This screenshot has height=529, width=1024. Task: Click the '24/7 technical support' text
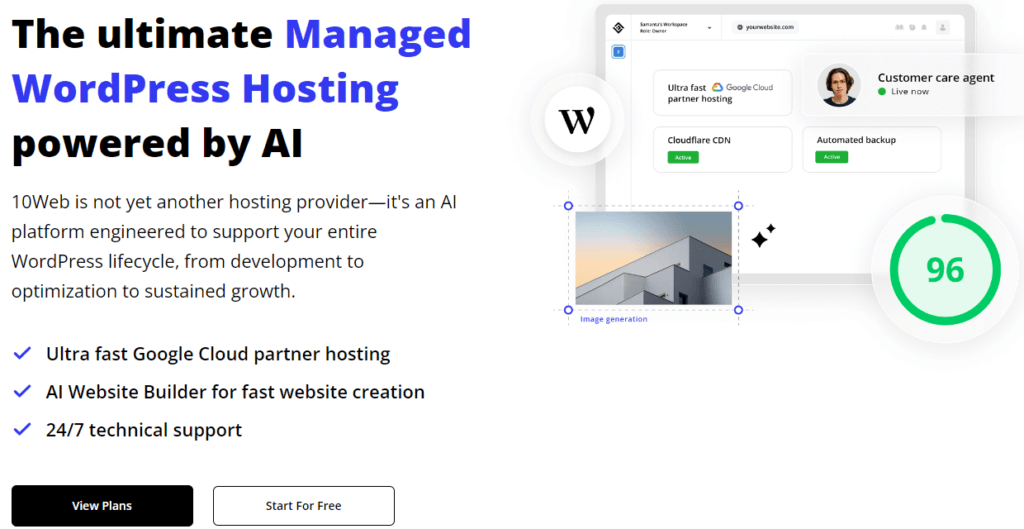(144, 430)
